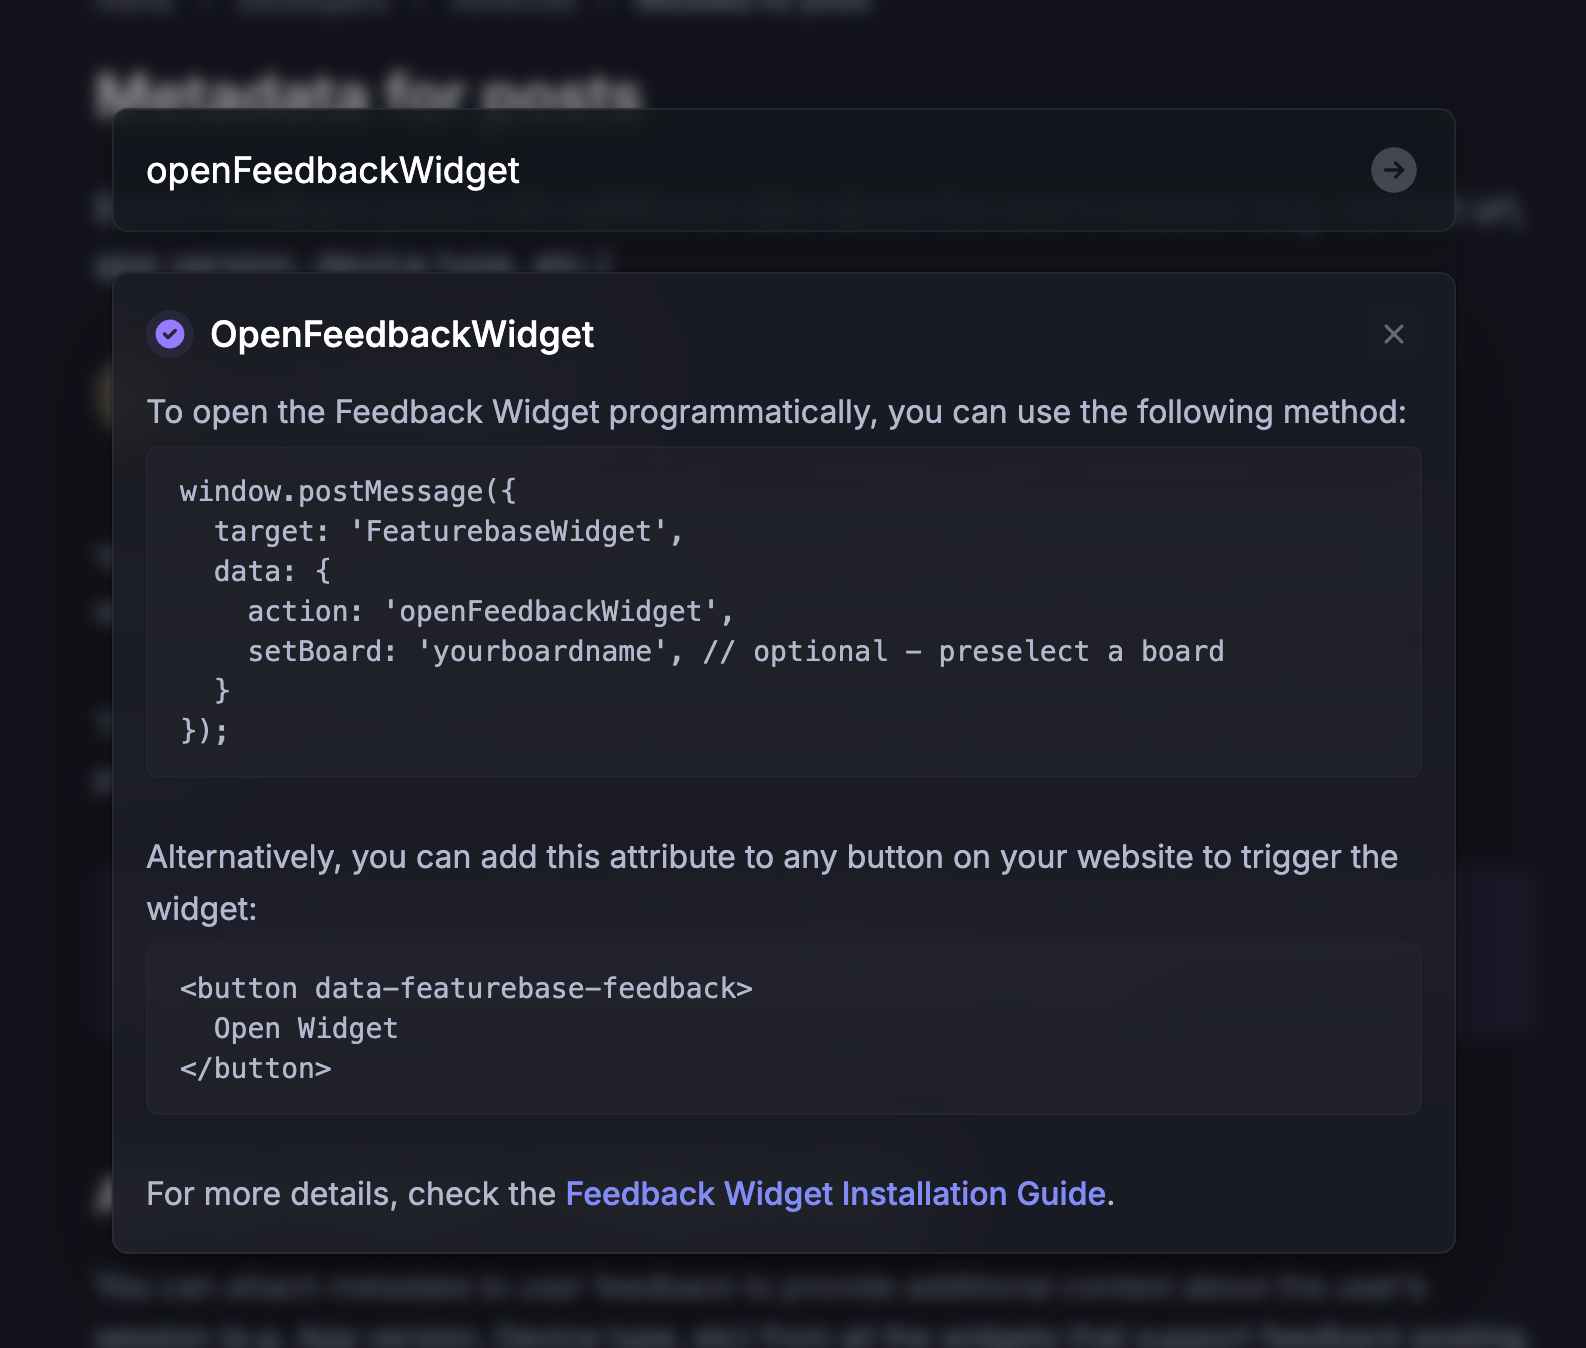The height and width of the screenshot is (1348, 1586).
Task: Click the button data-featurebase-feedback opening tag
Action: tap(466, 989)
